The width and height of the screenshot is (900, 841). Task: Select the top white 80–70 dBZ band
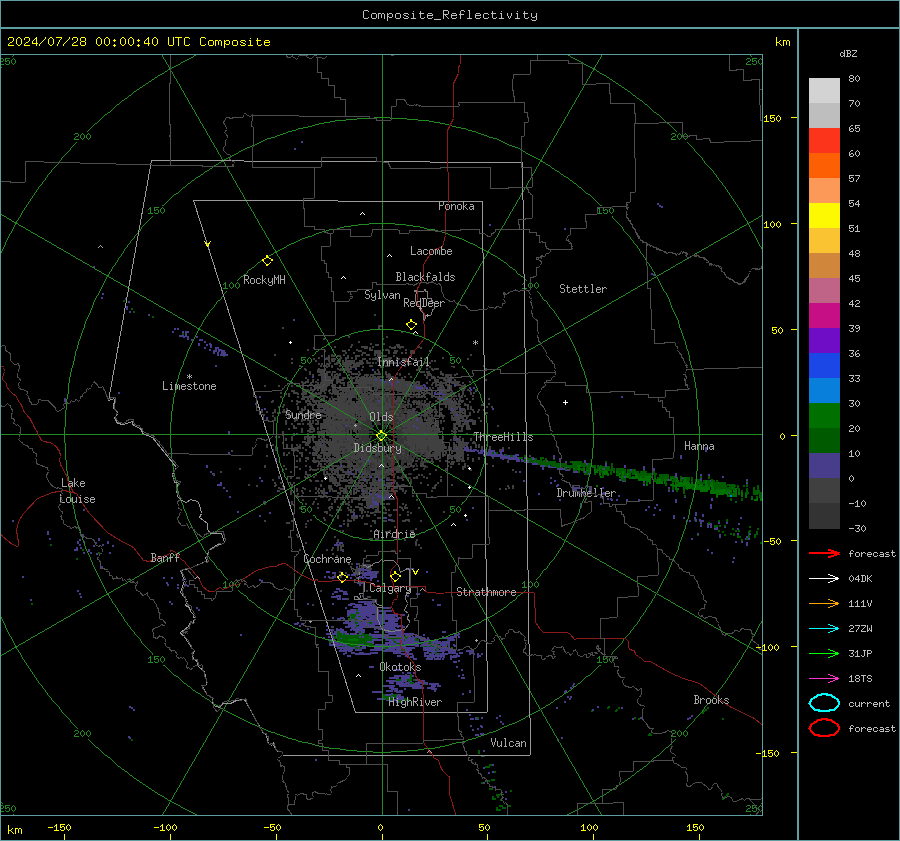coord(824,91)
